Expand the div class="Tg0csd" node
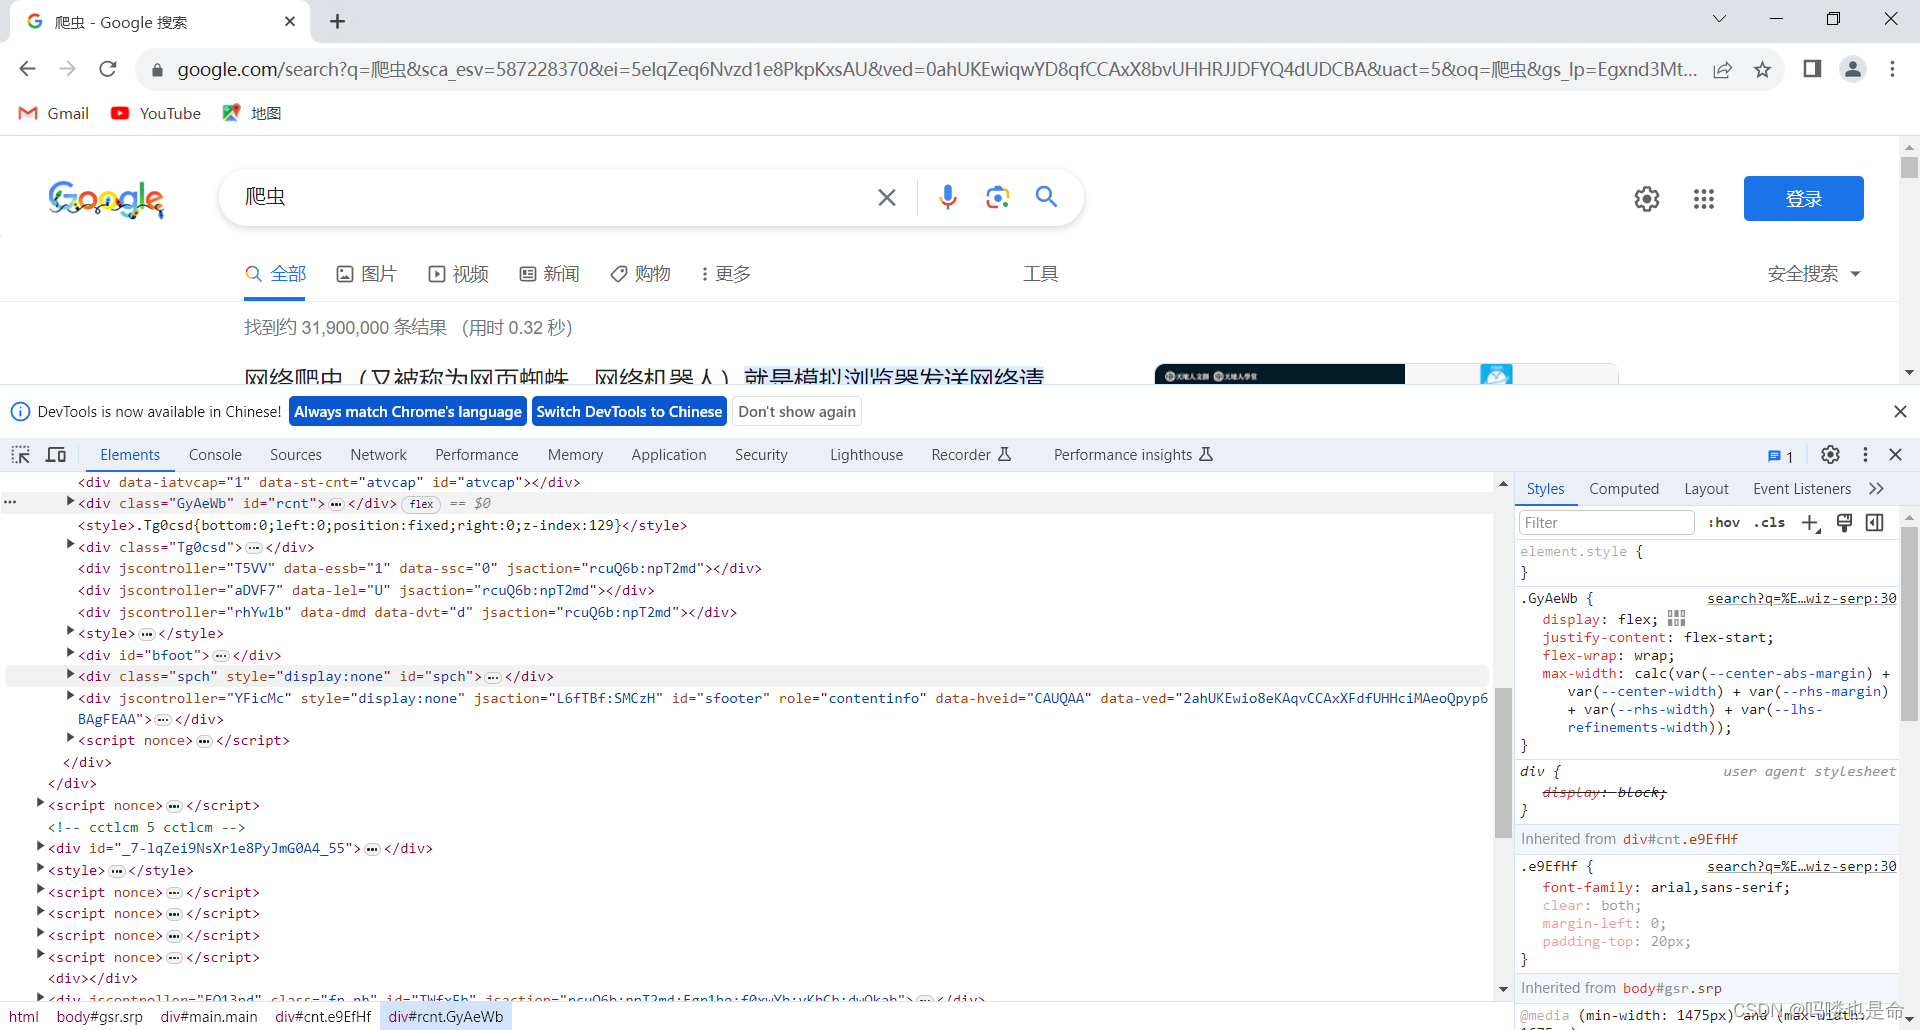Image resolution: width=1920 pixels, height=1030 pixels. [x=70, y=545]
